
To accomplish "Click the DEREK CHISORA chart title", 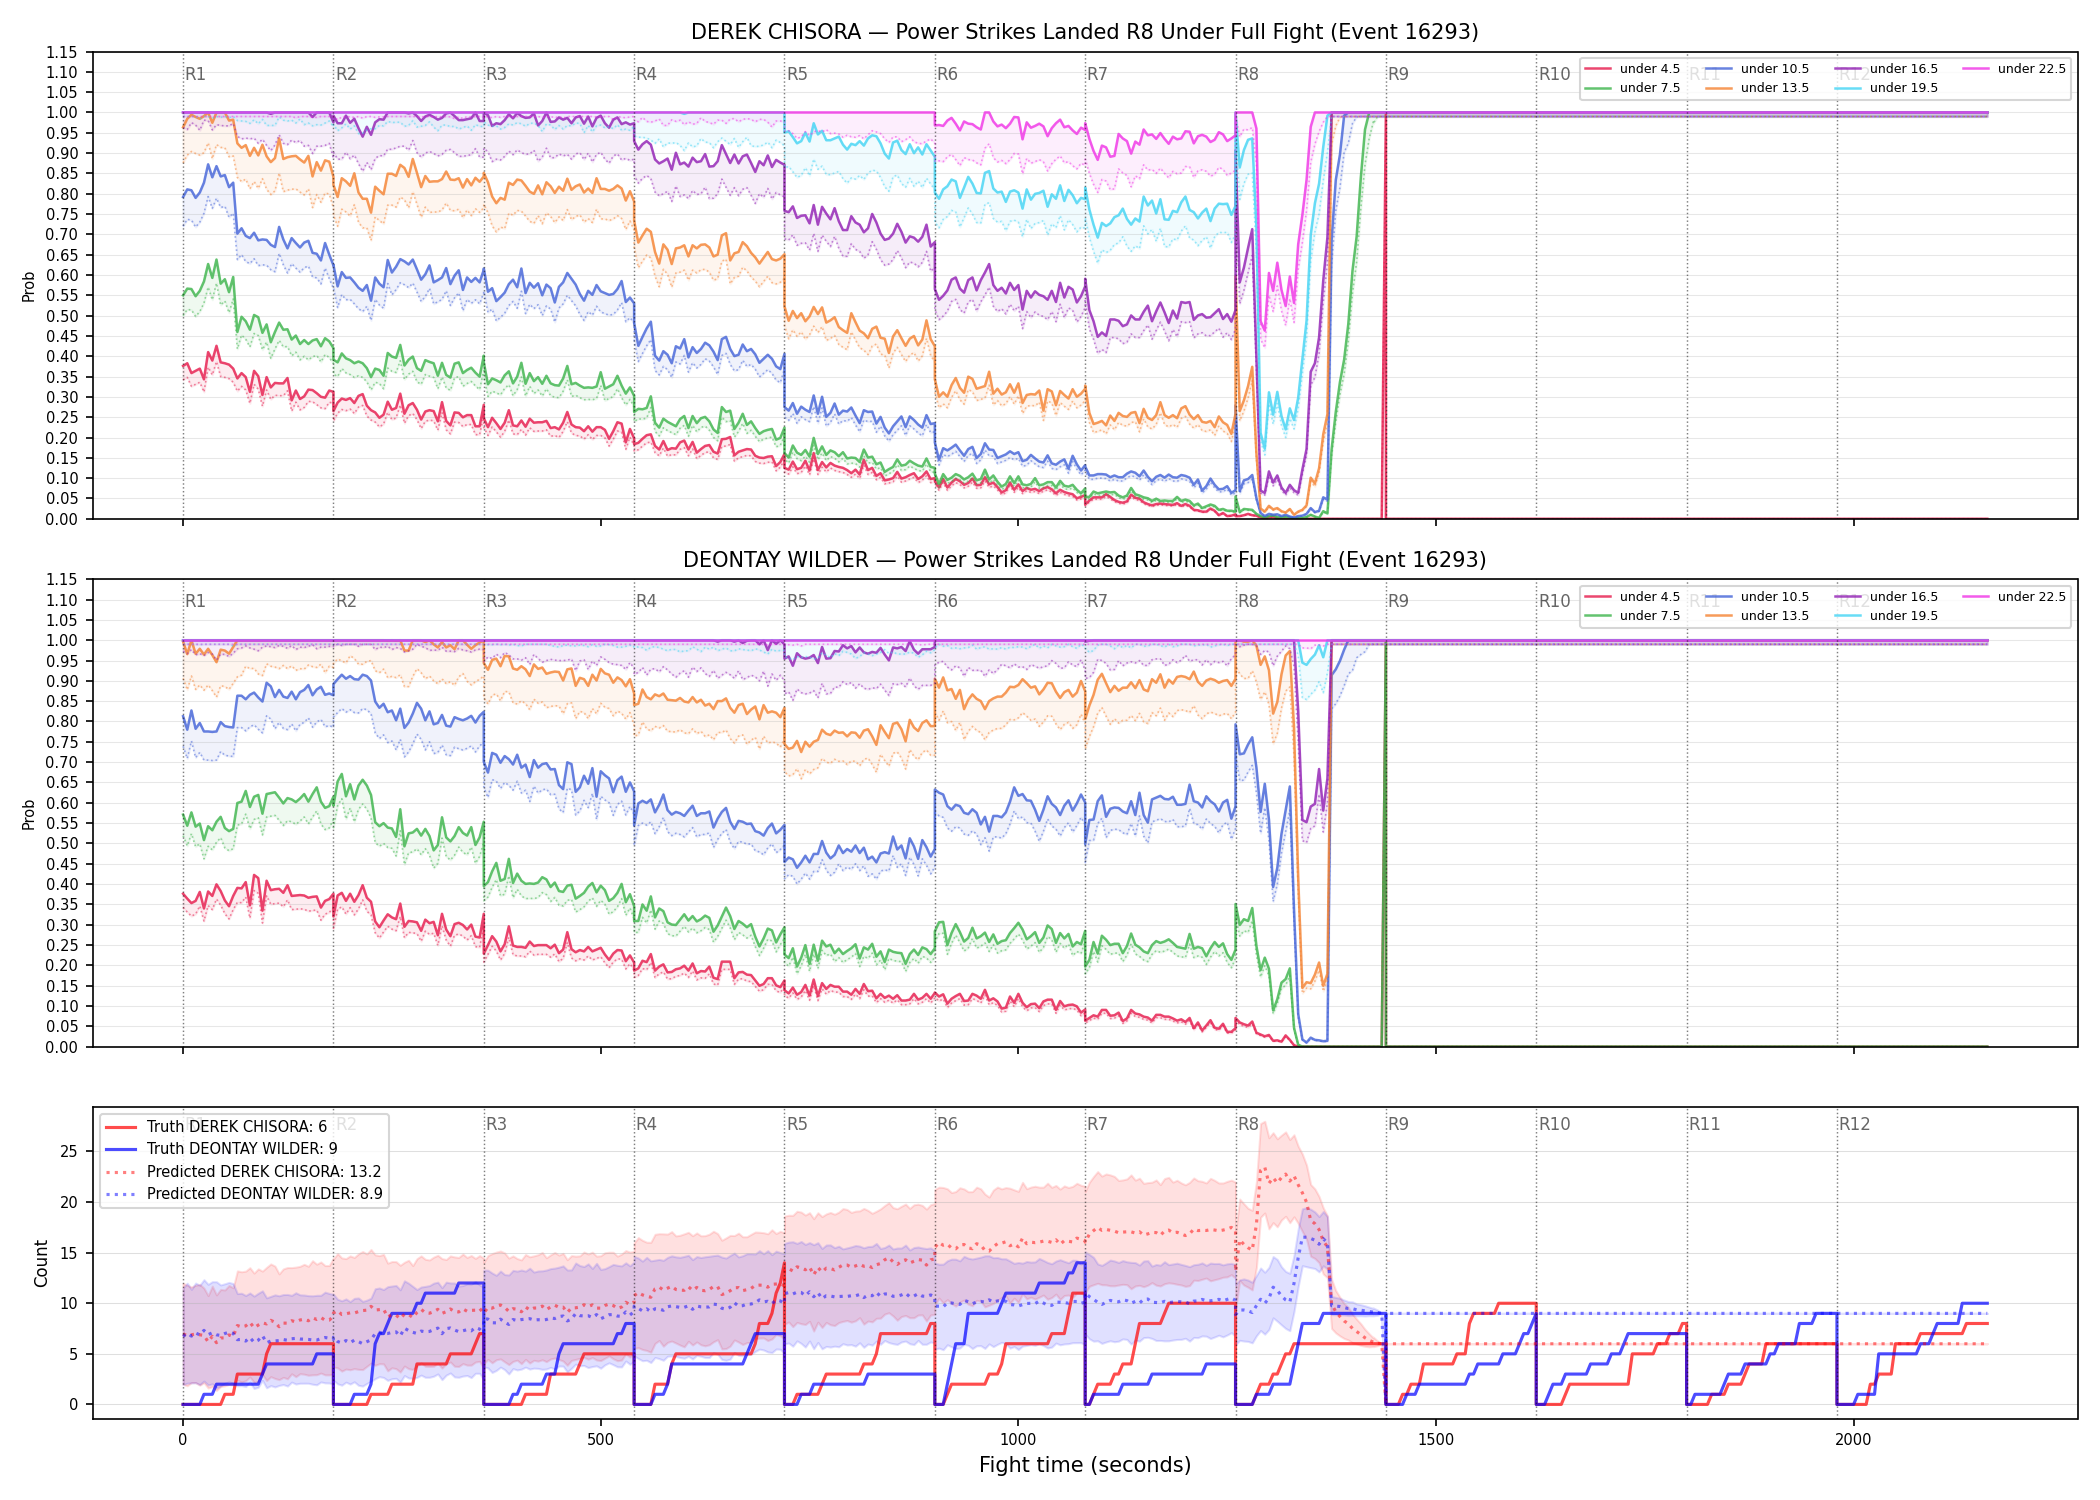I will 1085,32.
